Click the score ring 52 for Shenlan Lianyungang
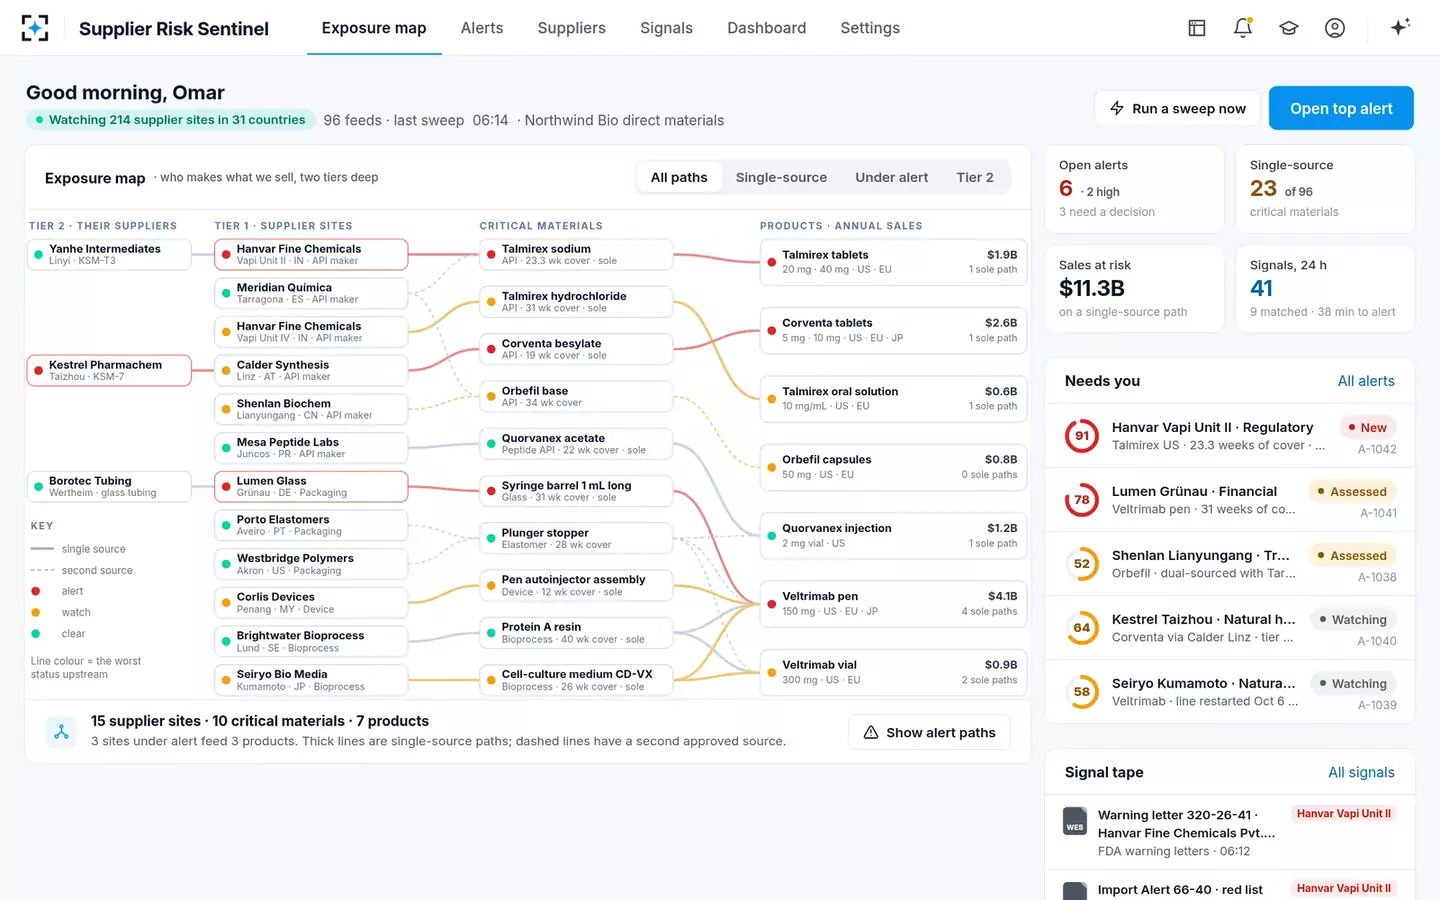Screen dimensions: 1440x900 [x=1082, y=564]
